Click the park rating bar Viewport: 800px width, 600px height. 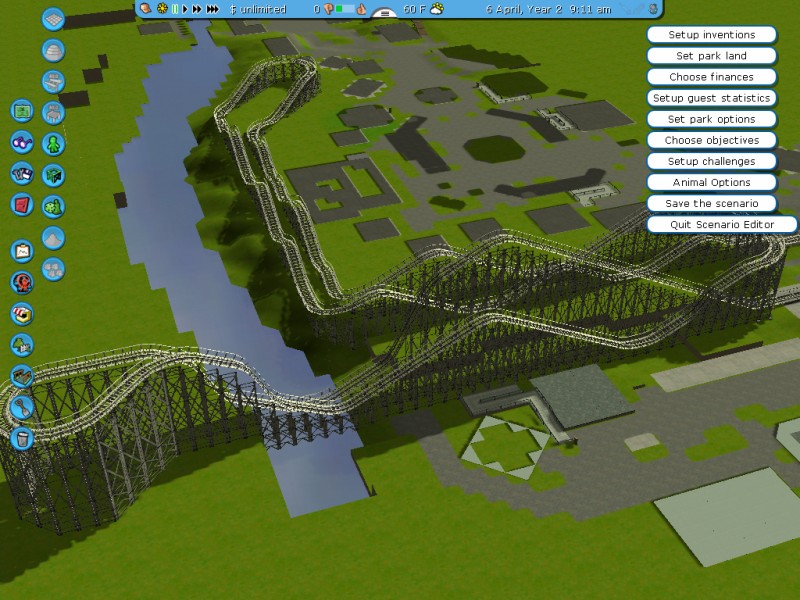(344, 9)
